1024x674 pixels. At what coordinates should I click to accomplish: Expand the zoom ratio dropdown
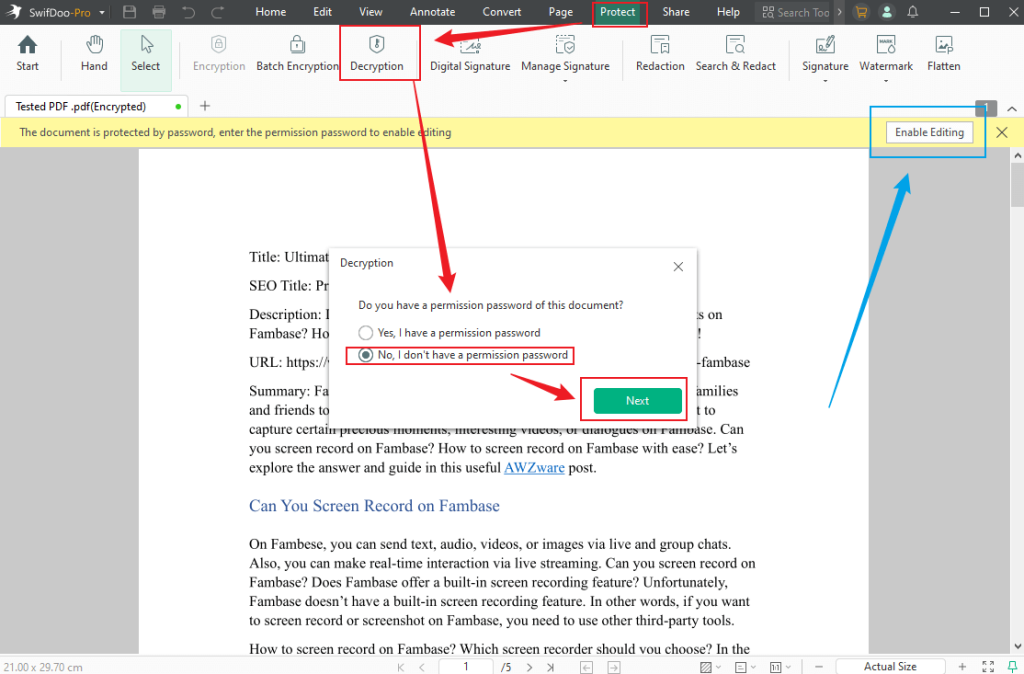tap(890, 666)
